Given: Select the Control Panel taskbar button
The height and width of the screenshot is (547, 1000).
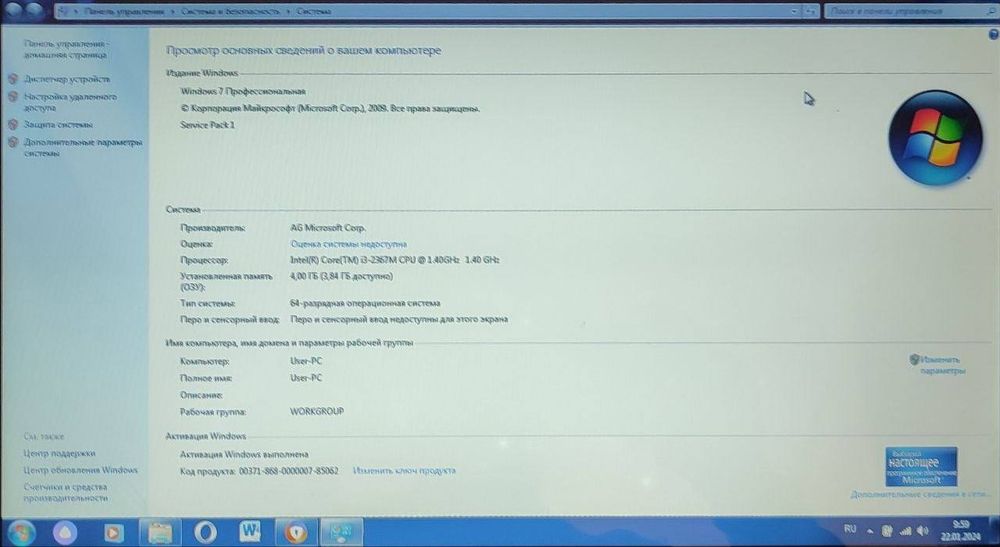Looking at the screenshot, I should tap(341, 532).
